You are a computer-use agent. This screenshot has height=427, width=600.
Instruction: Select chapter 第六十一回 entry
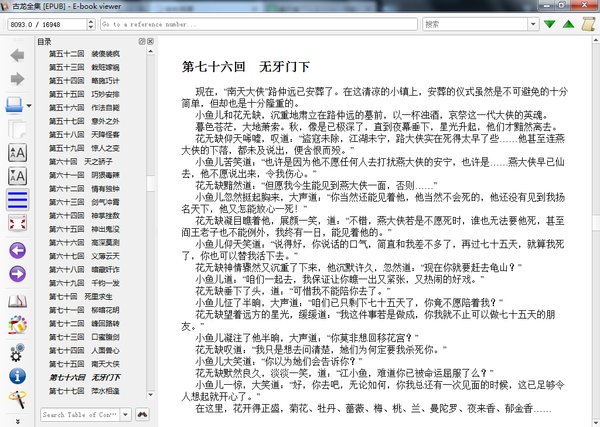point(84,175)
